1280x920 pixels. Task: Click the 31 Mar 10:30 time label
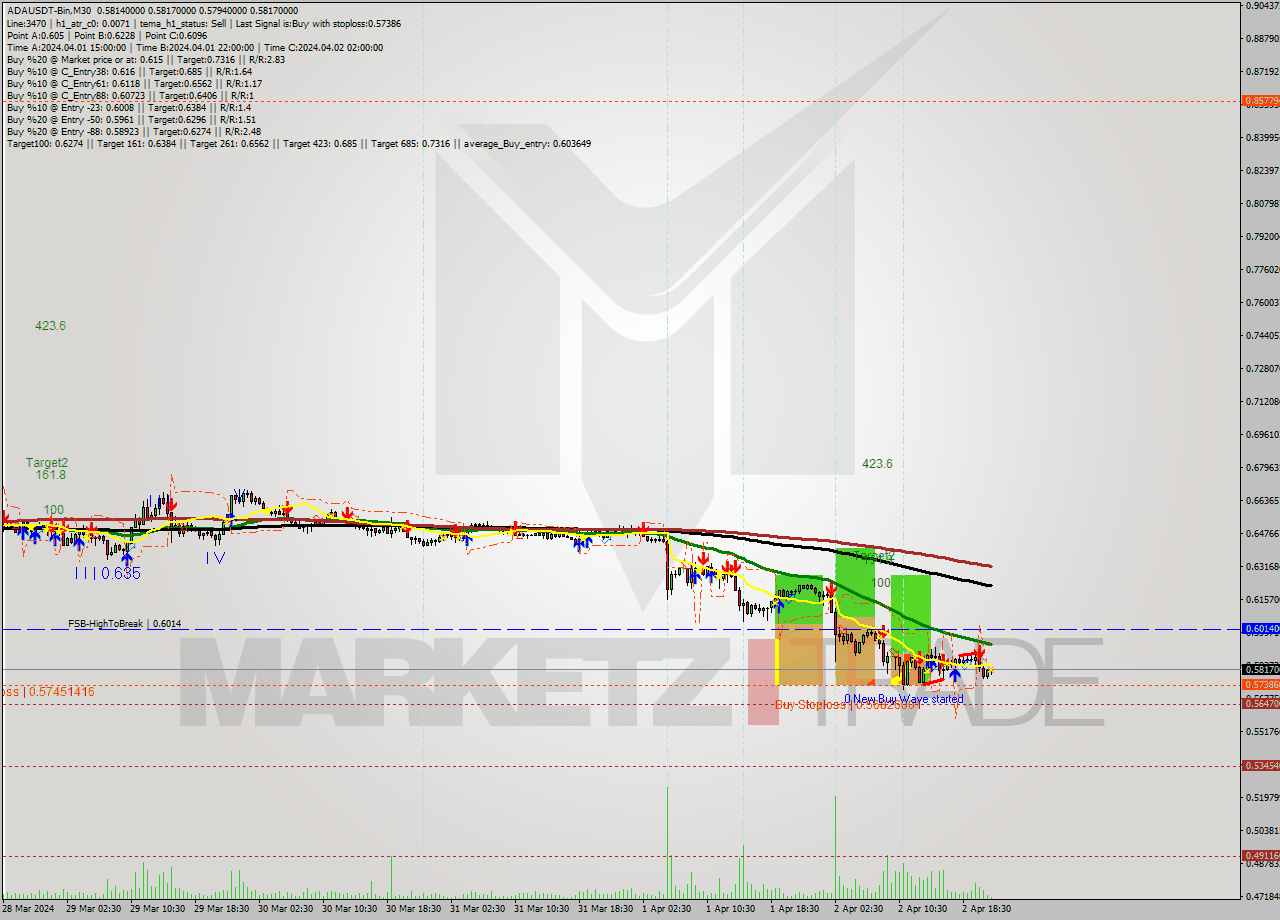pos(542,909)
